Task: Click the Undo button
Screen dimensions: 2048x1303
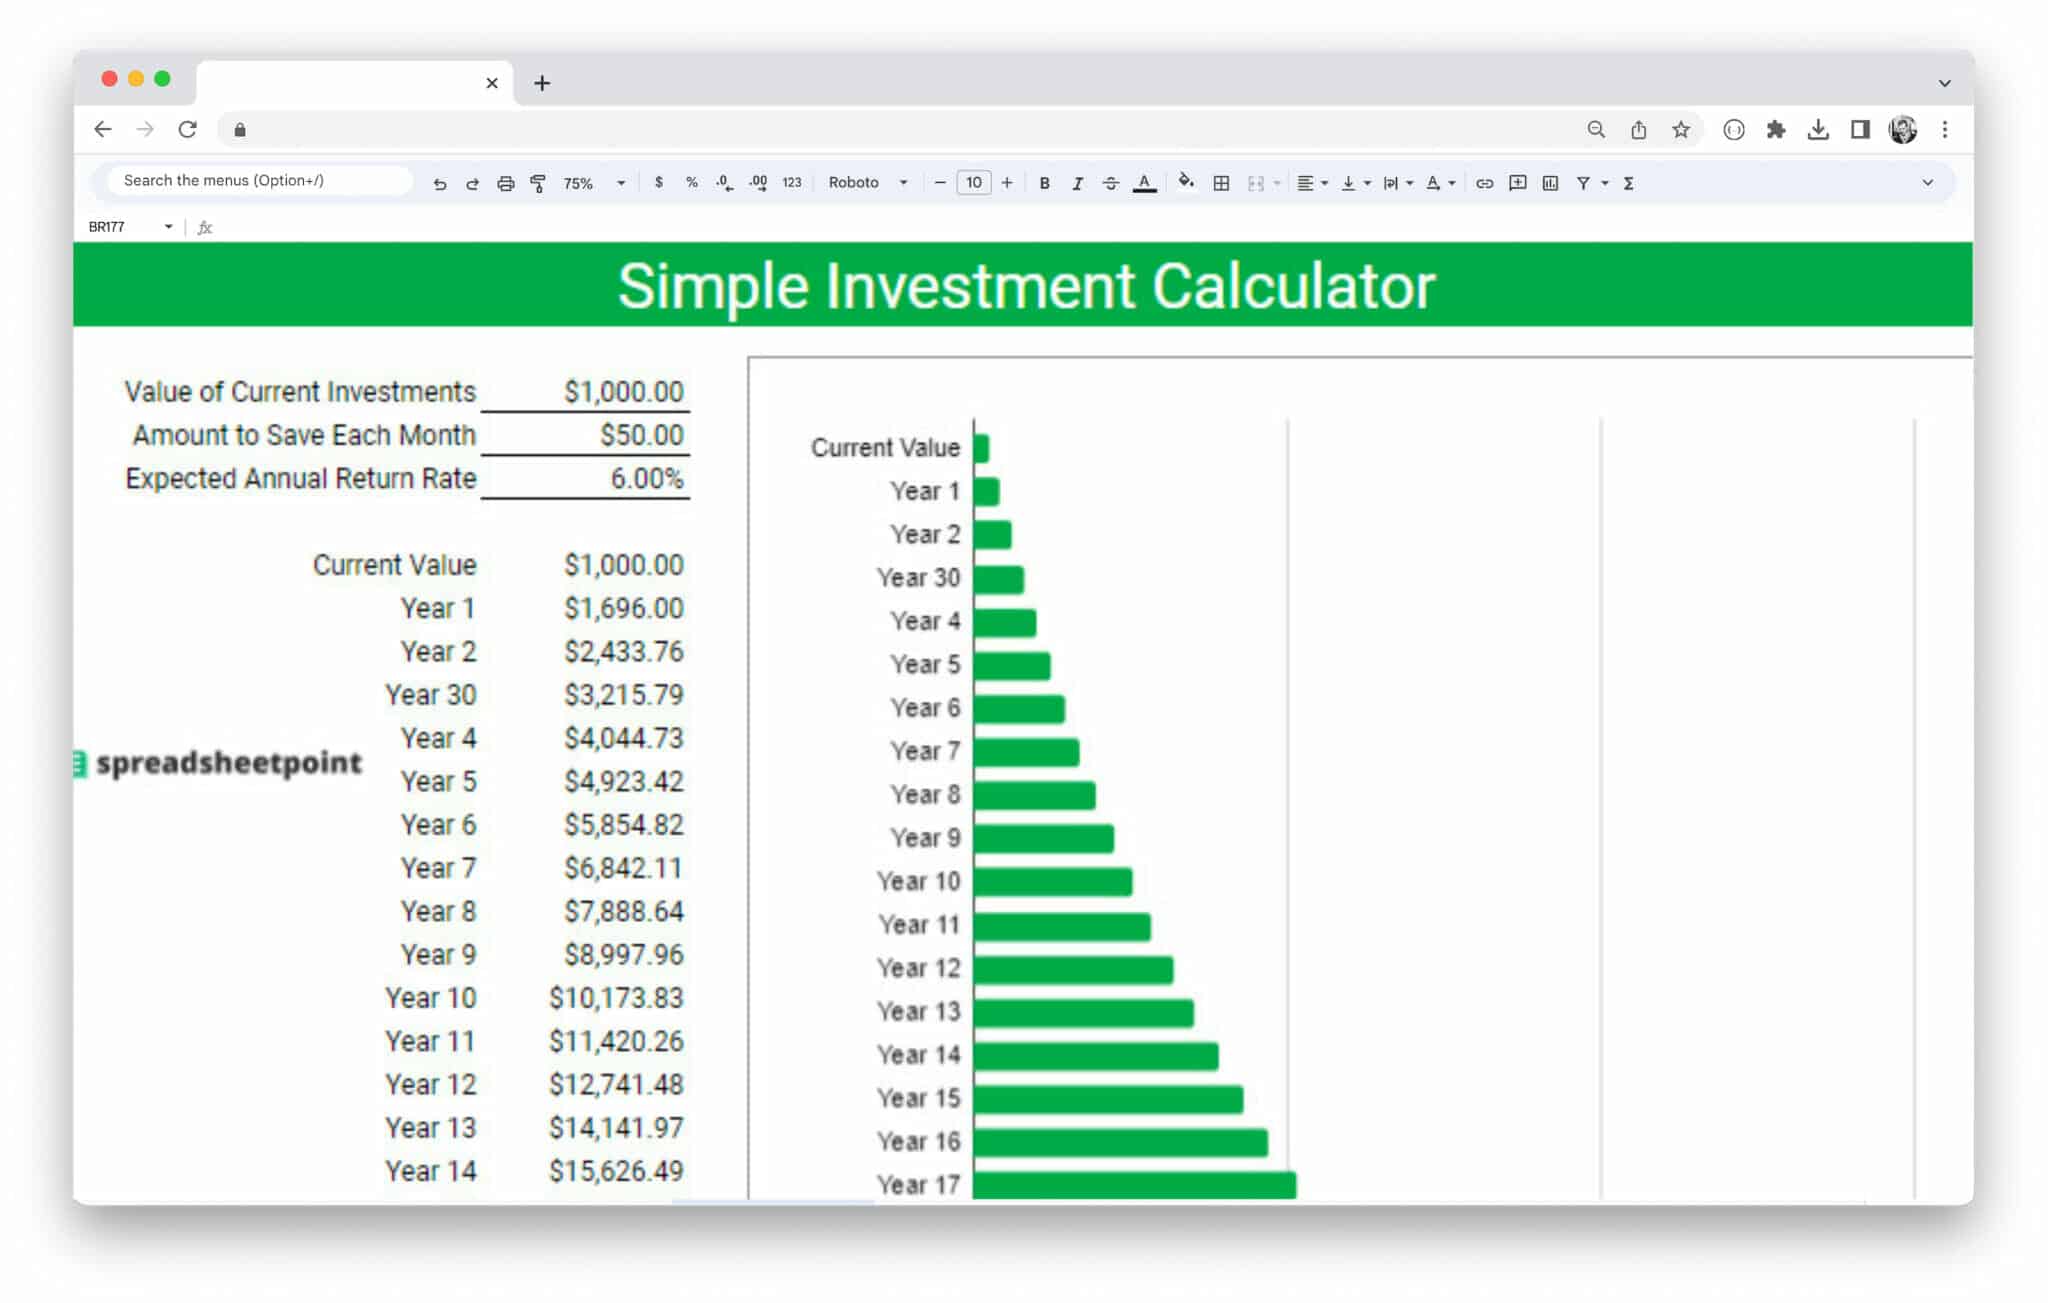Action: [x=440, y=183]
